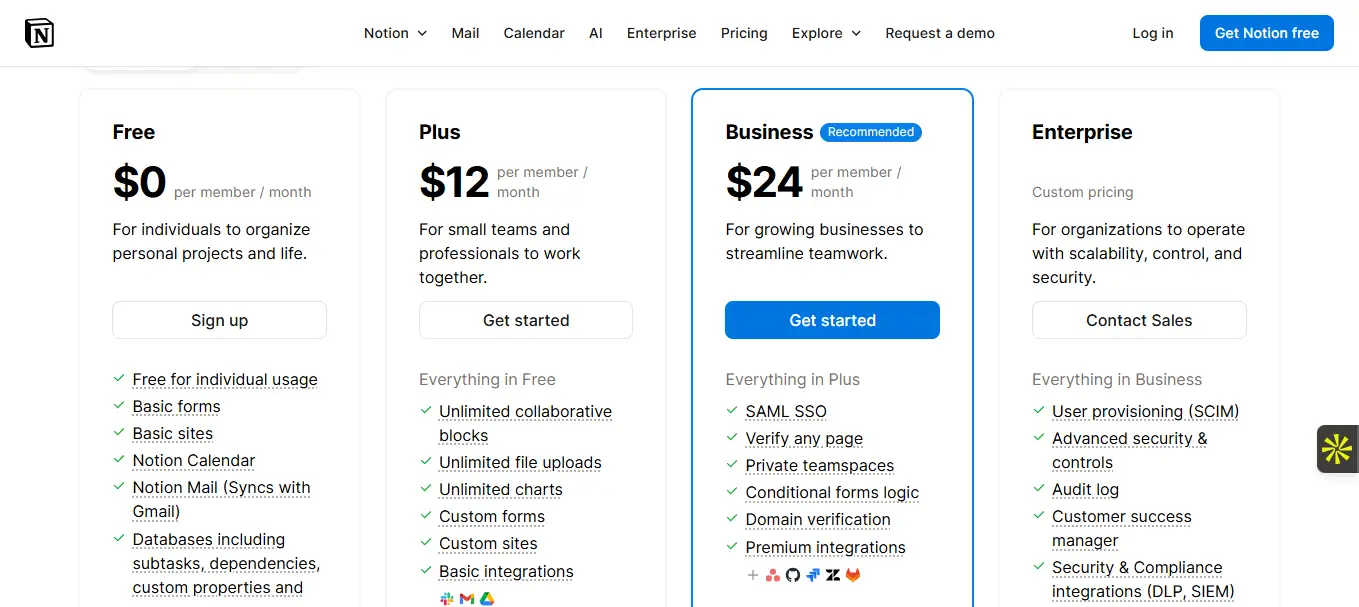The width and height of the screenshot is (1359, 607).
Task: Click the Jira integration icon
Action: coord(813,575)
